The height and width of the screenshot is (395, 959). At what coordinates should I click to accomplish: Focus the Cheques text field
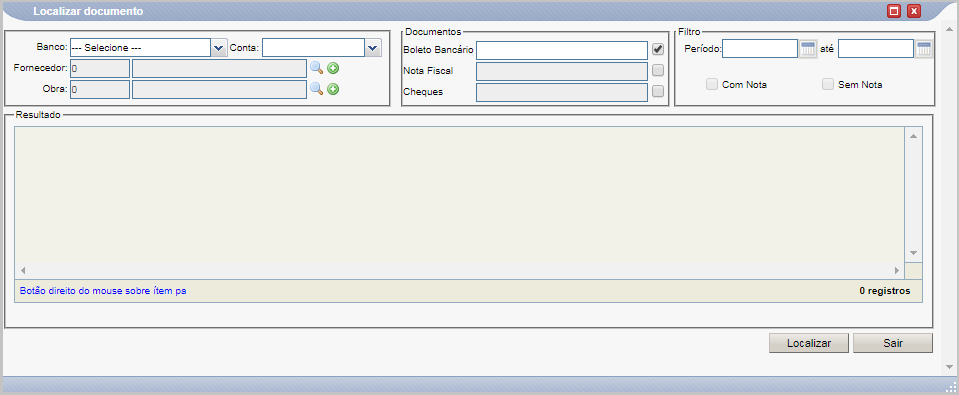[x=561, y=92]
